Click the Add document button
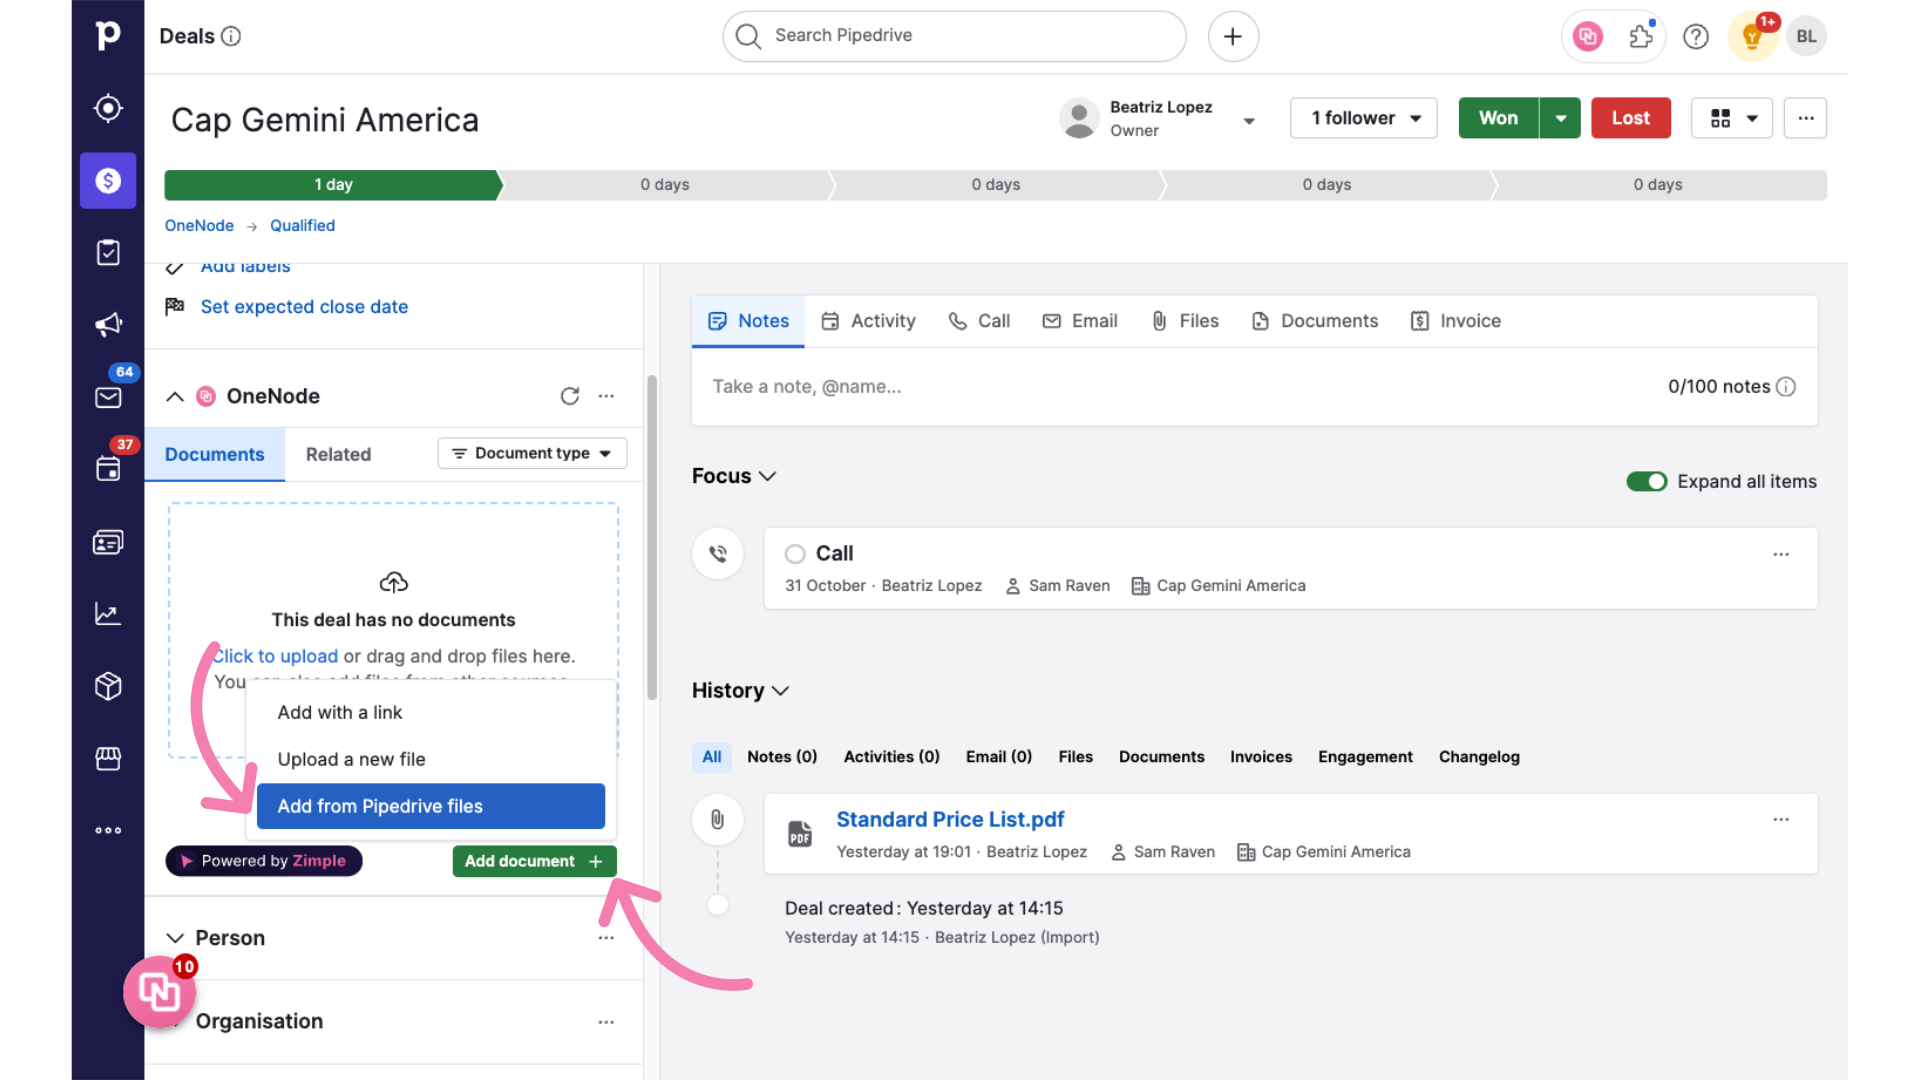The image size is (1920, 1080). (535, 861)
